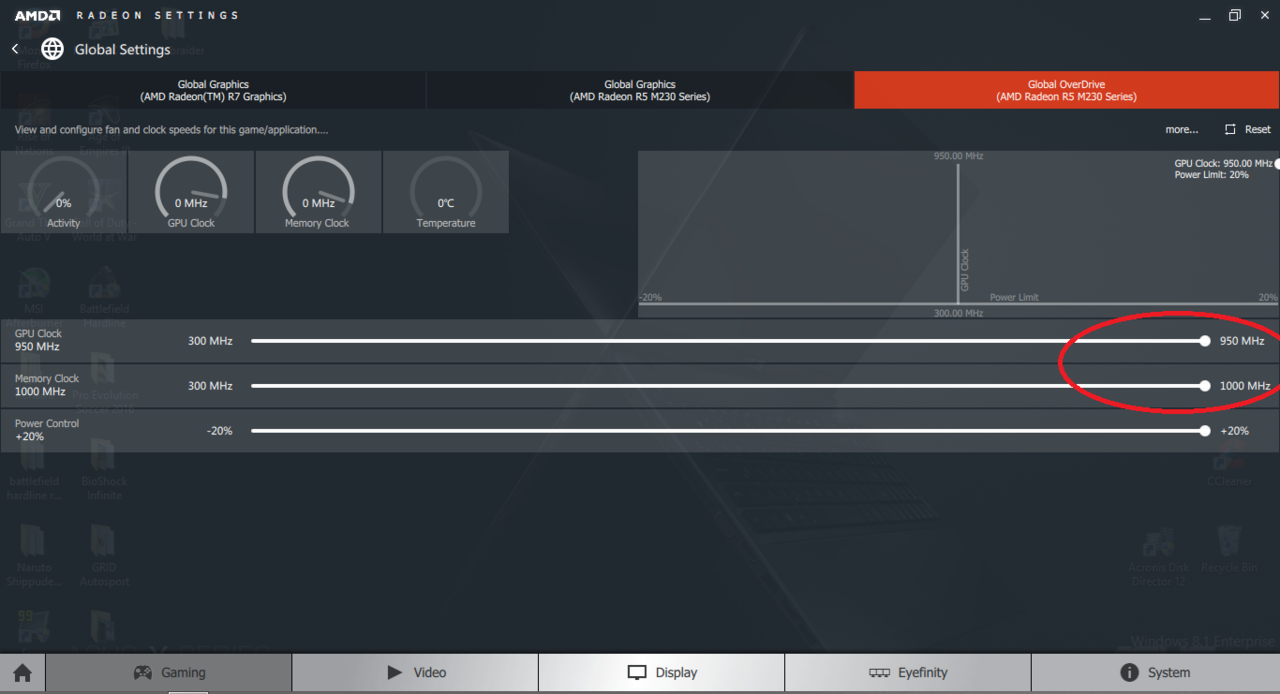Click the Reset square icon
This screenshot has height=694, width=1280.
pos(1230,130)
